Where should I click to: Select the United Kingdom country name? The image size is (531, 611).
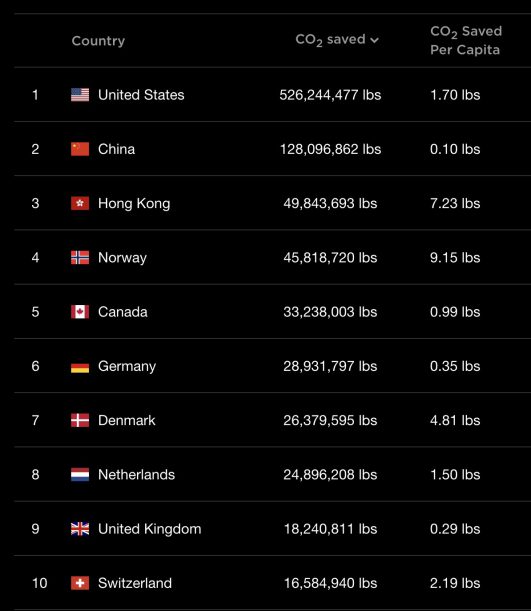[150, 529]
